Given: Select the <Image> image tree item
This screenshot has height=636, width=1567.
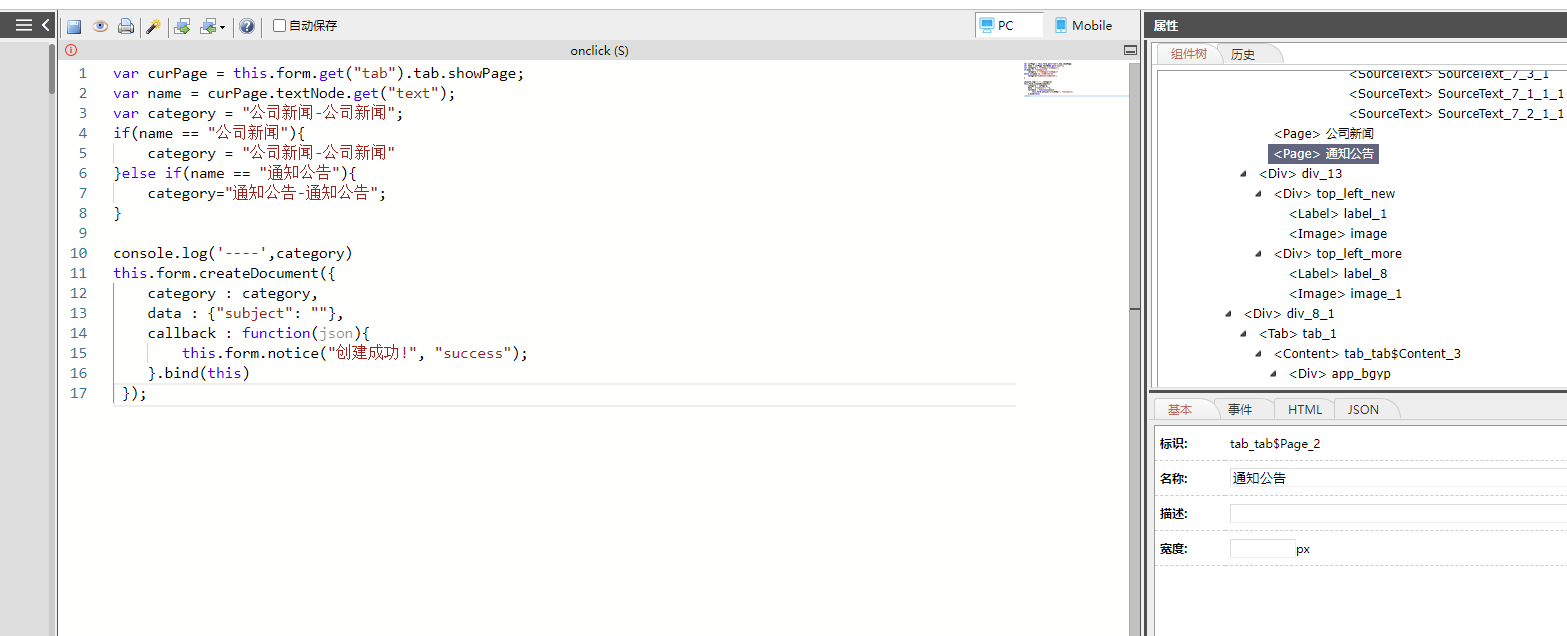Looking at the screenshot, I should [x=1338, y=233].
